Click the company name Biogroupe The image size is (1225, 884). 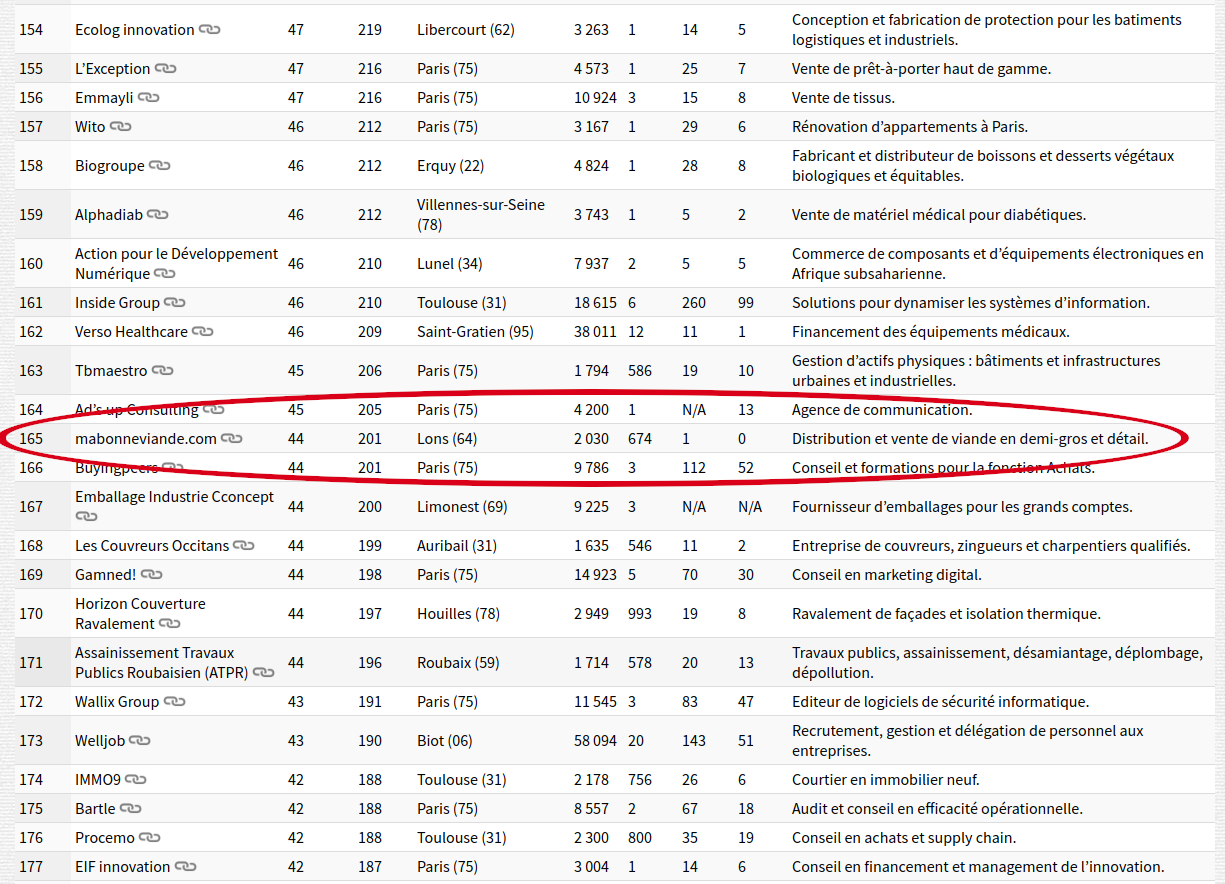coord(110,166)
